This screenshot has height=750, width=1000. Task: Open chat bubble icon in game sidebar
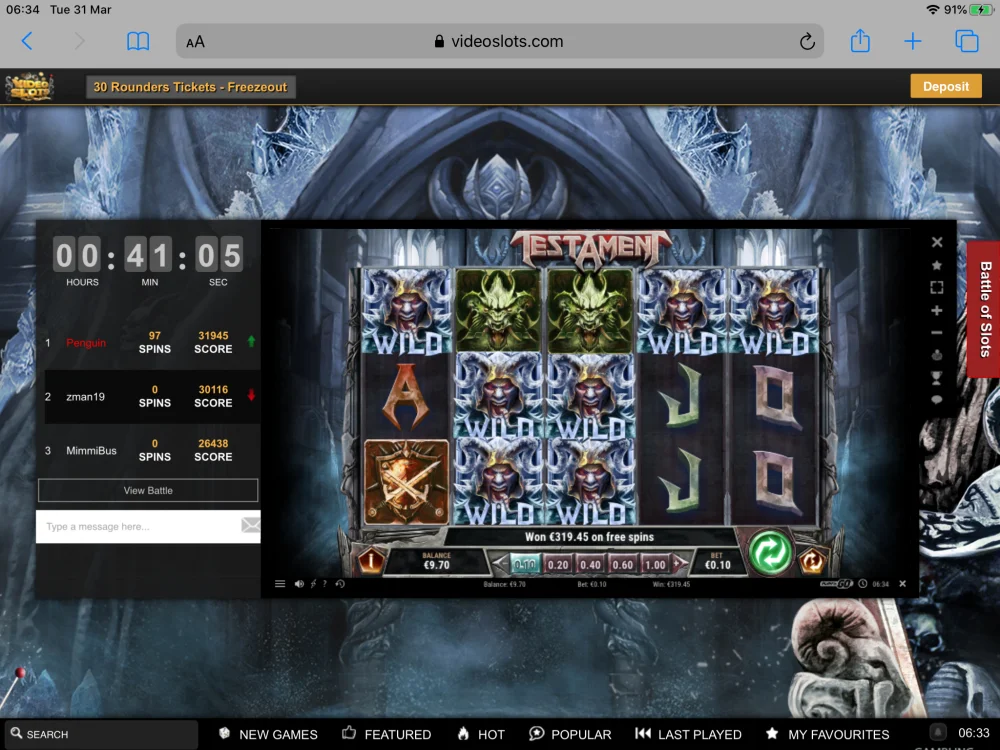click(x=936, y=400)
